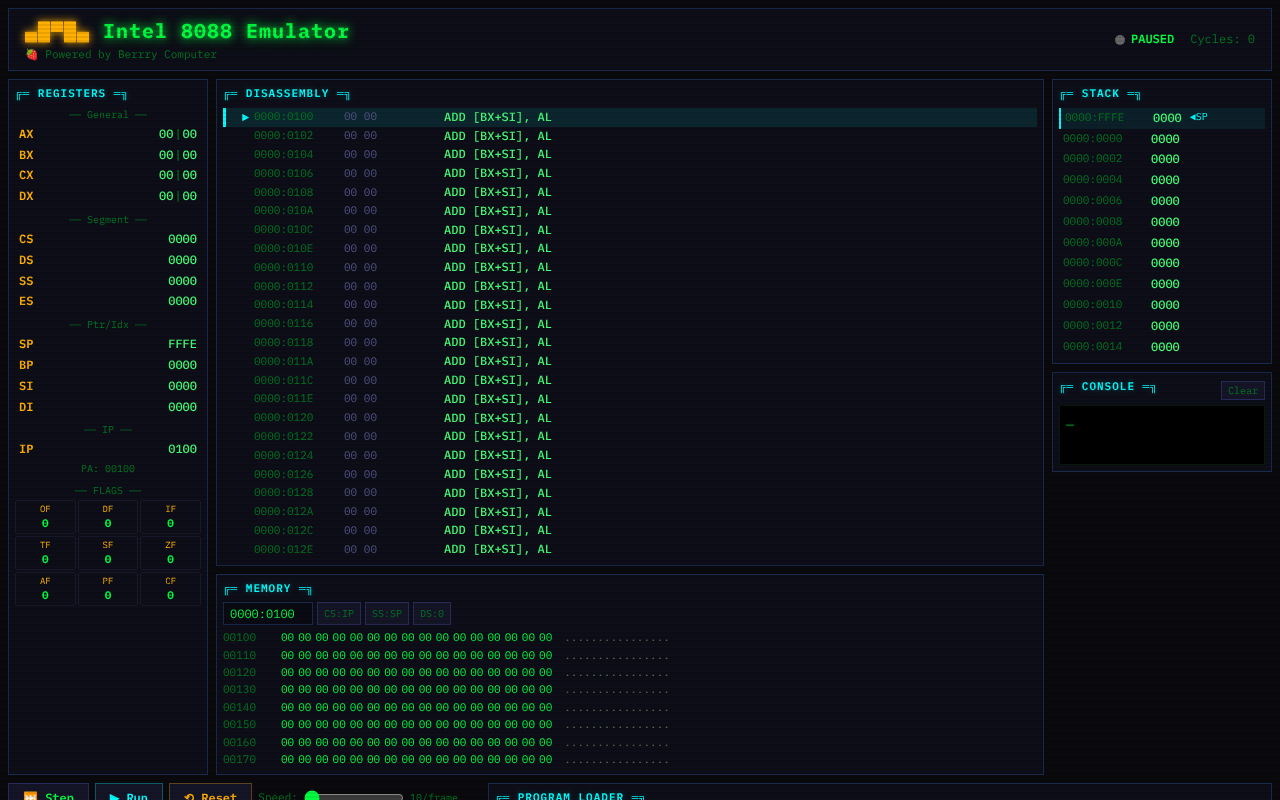The height and width of the screenshot is (800, 1280).
Task: Click the CS segment register value
Action: [x=182, y=239]
